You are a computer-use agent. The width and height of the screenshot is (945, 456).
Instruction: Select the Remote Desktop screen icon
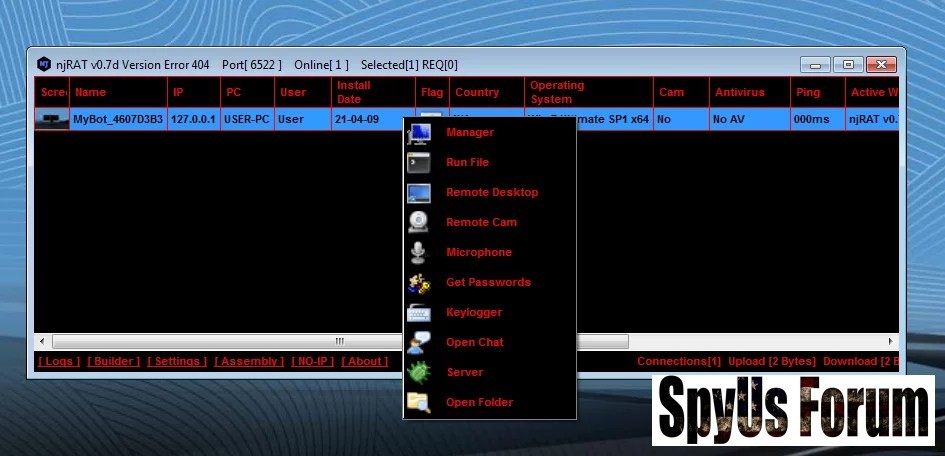(x=418, y=193)
